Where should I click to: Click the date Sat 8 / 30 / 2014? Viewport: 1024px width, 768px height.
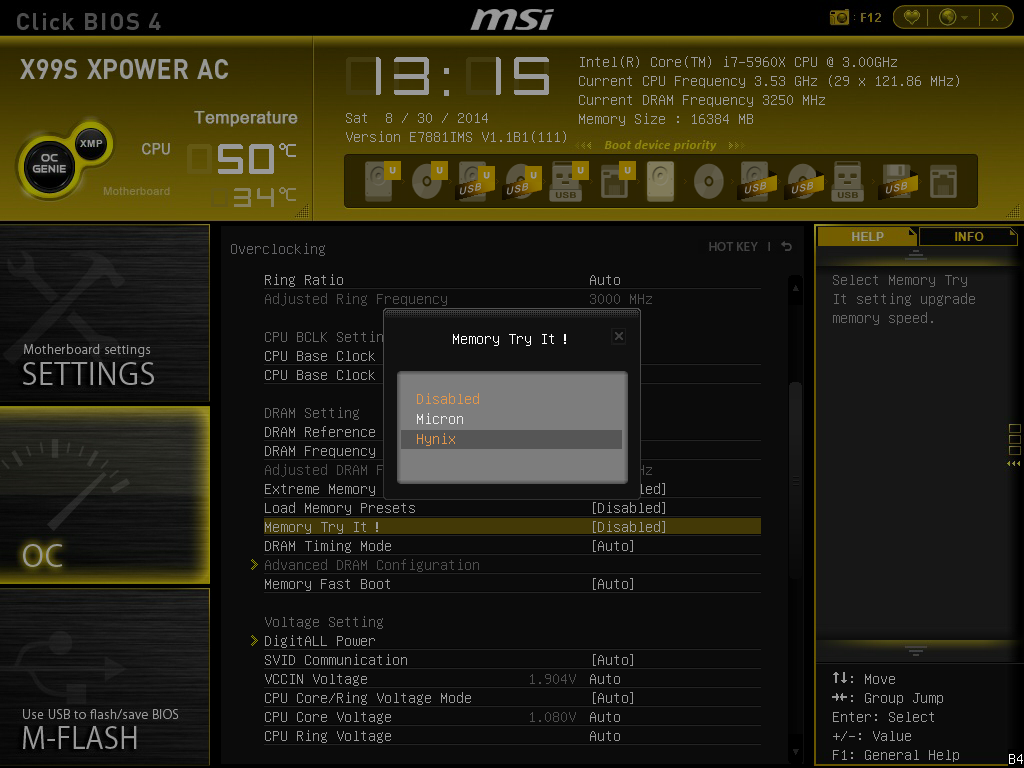tap(417, 118)
